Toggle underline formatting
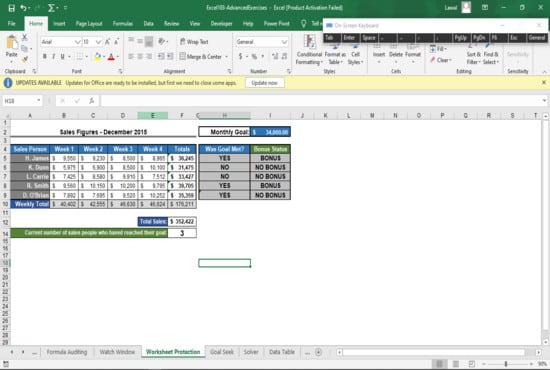 click(x=62, y=56)
